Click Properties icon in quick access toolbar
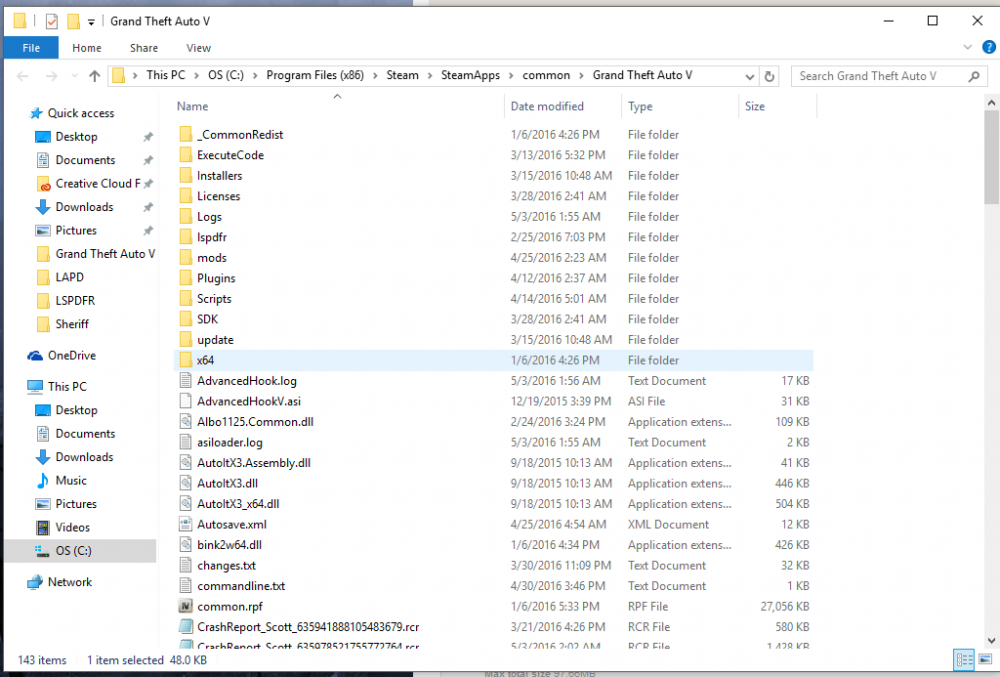The height and width of the screenshot is (677, 1000). tap(52, 22)
